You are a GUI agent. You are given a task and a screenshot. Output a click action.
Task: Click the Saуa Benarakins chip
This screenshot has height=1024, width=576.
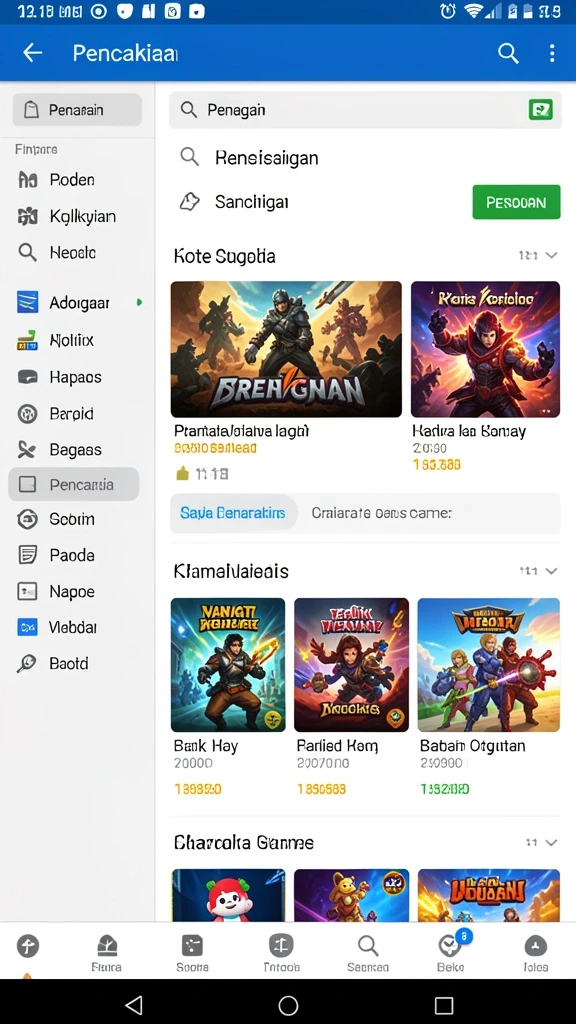[x=233, y=513]
